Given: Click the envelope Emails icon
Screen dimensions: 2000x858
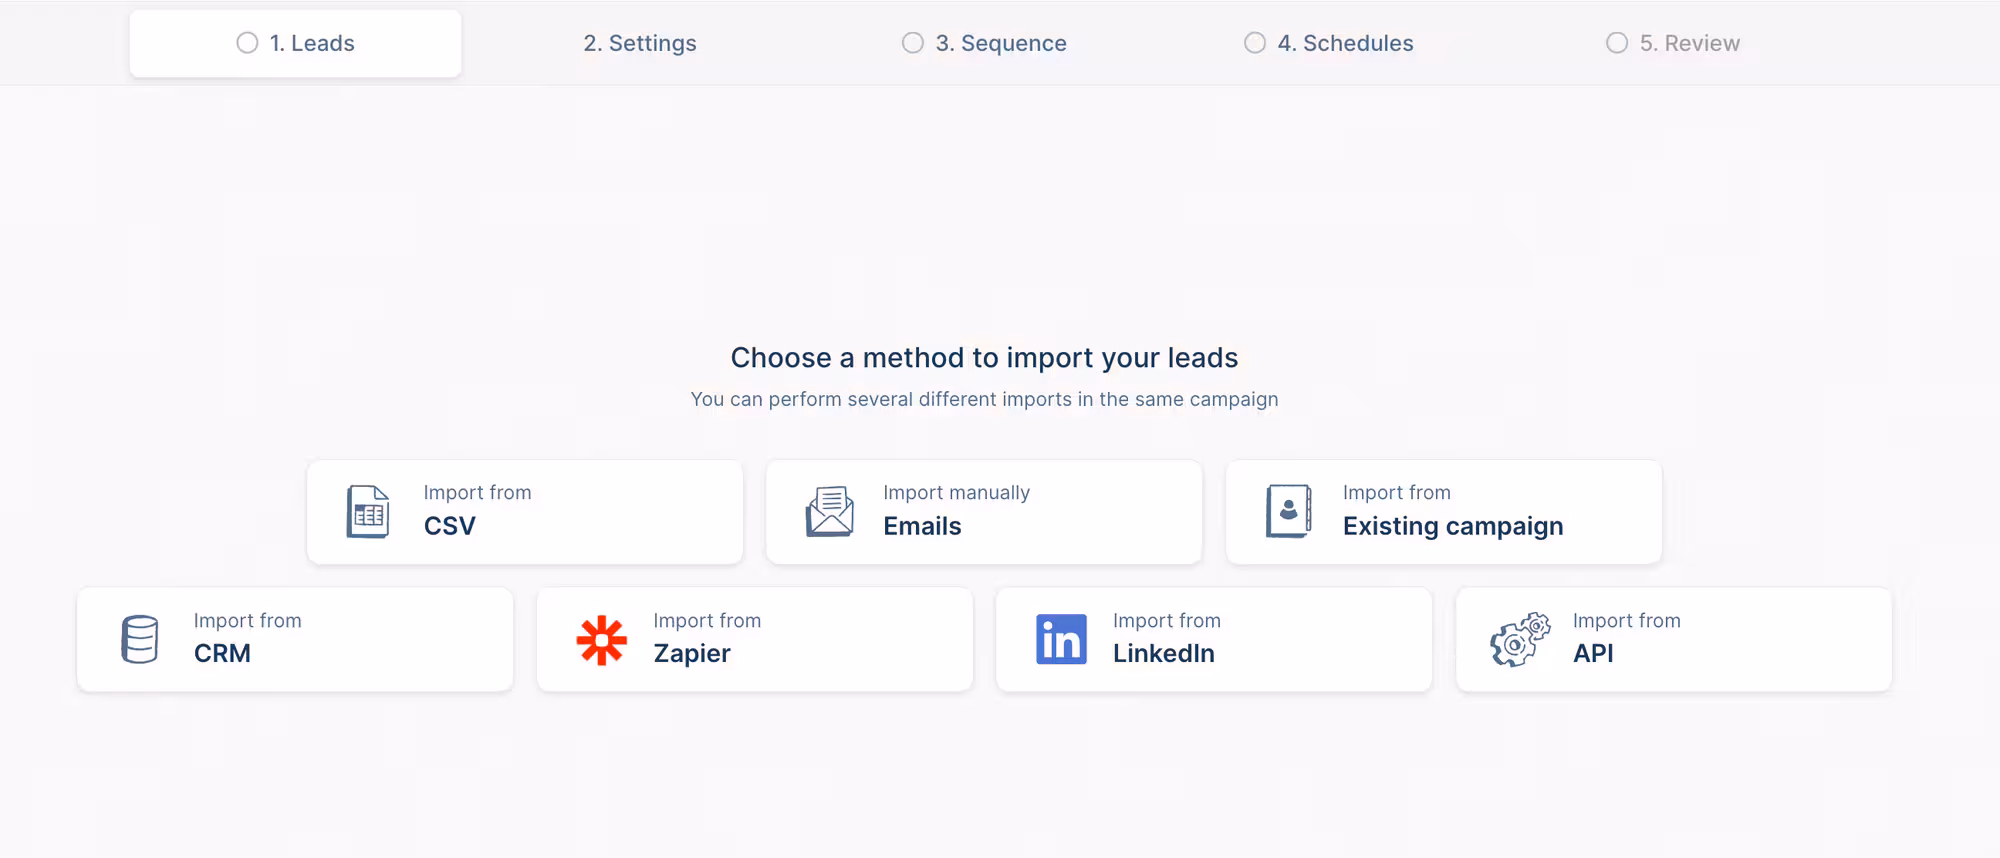Looking at the screenshot, I should 829,512.
